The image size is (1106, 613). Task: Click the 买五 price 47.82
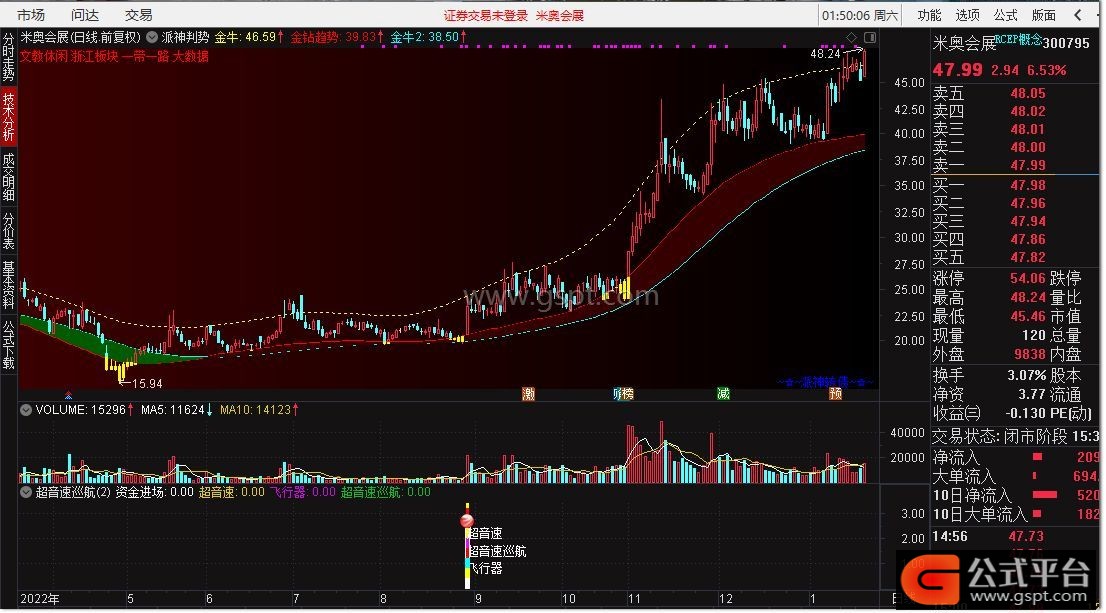coord(1028,257)
